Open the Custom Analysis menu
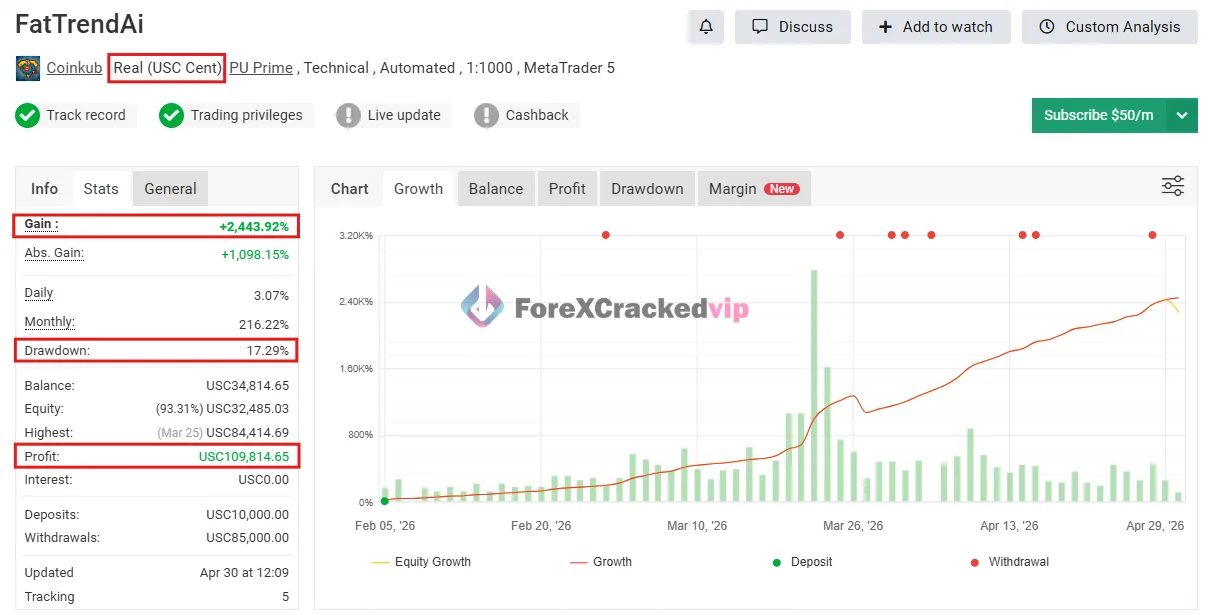Screen dimensions: 1210x615 pos(1109,27)
